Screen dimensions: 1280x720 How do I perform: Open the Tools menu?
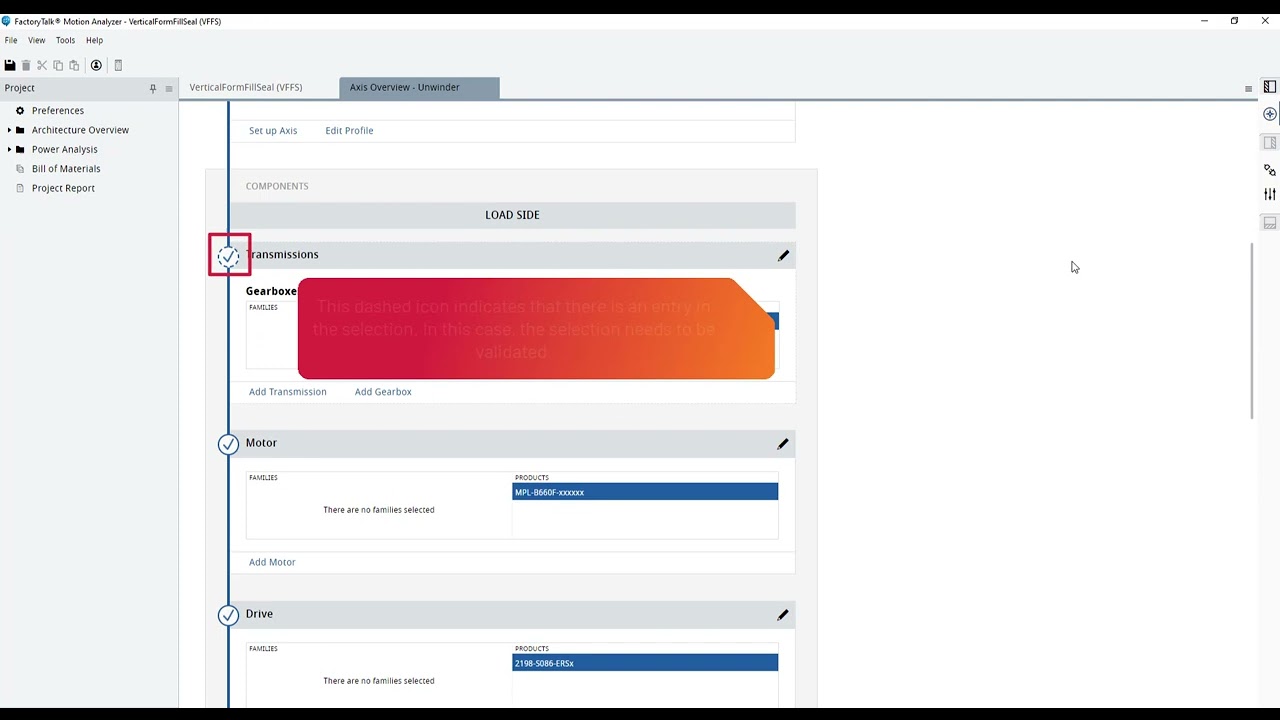tap(65, 40)
